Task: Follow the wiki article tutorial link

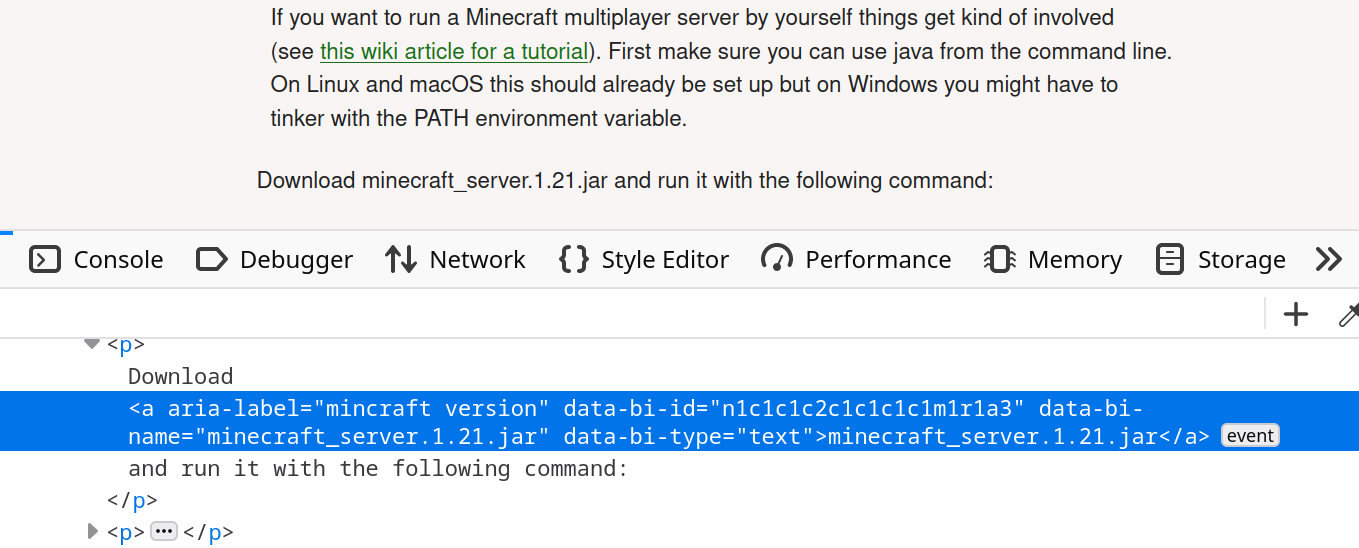Action: (453, 51)
